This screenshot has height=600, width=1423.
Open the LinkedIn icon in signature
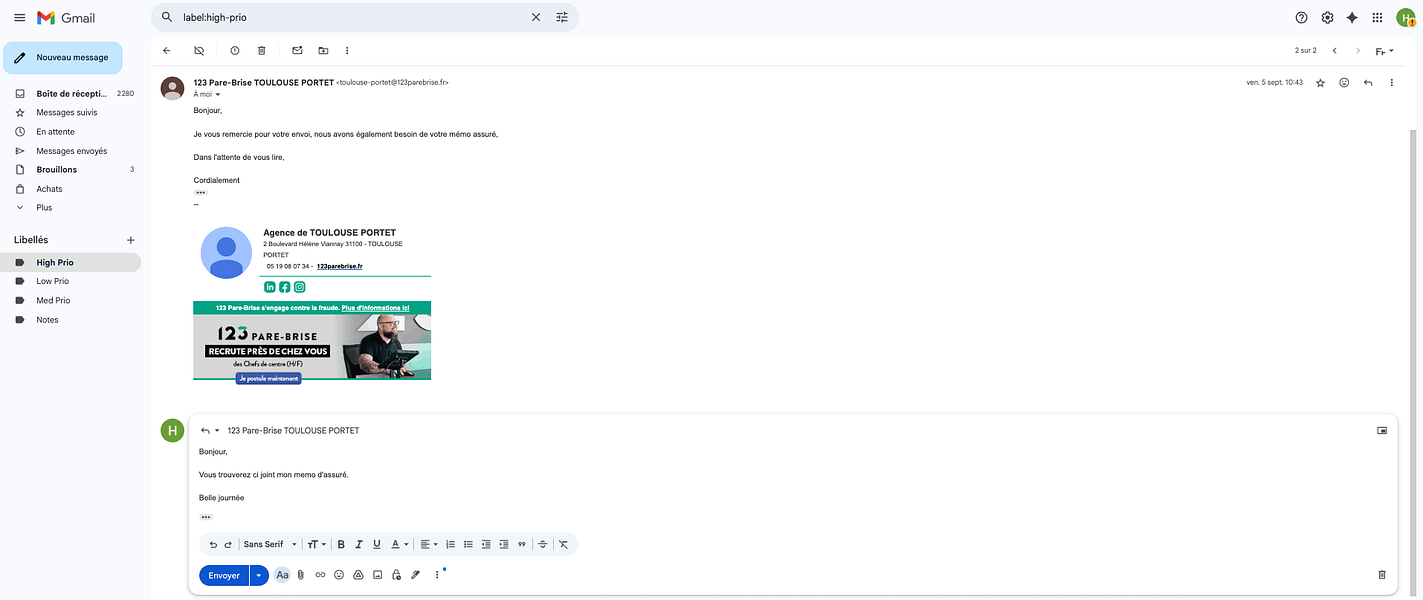pyautogui.click(x=270, y=287)
